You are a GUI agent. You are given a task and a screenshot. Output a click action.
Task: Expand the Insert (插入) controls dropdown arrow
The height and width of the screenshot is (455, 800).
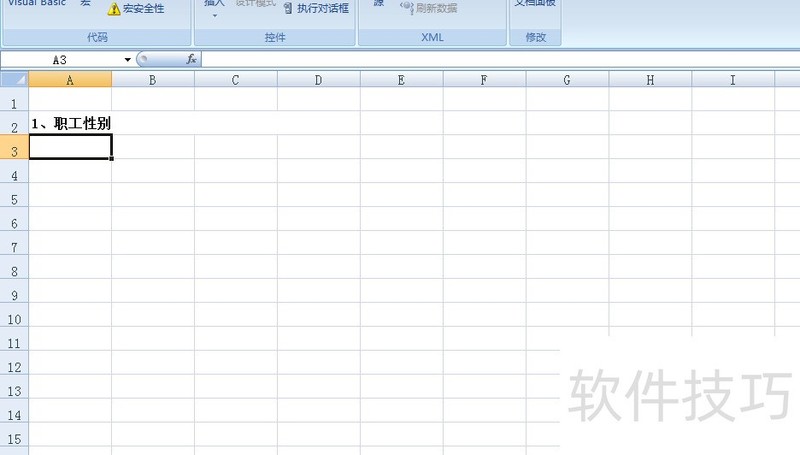(215, 16)
